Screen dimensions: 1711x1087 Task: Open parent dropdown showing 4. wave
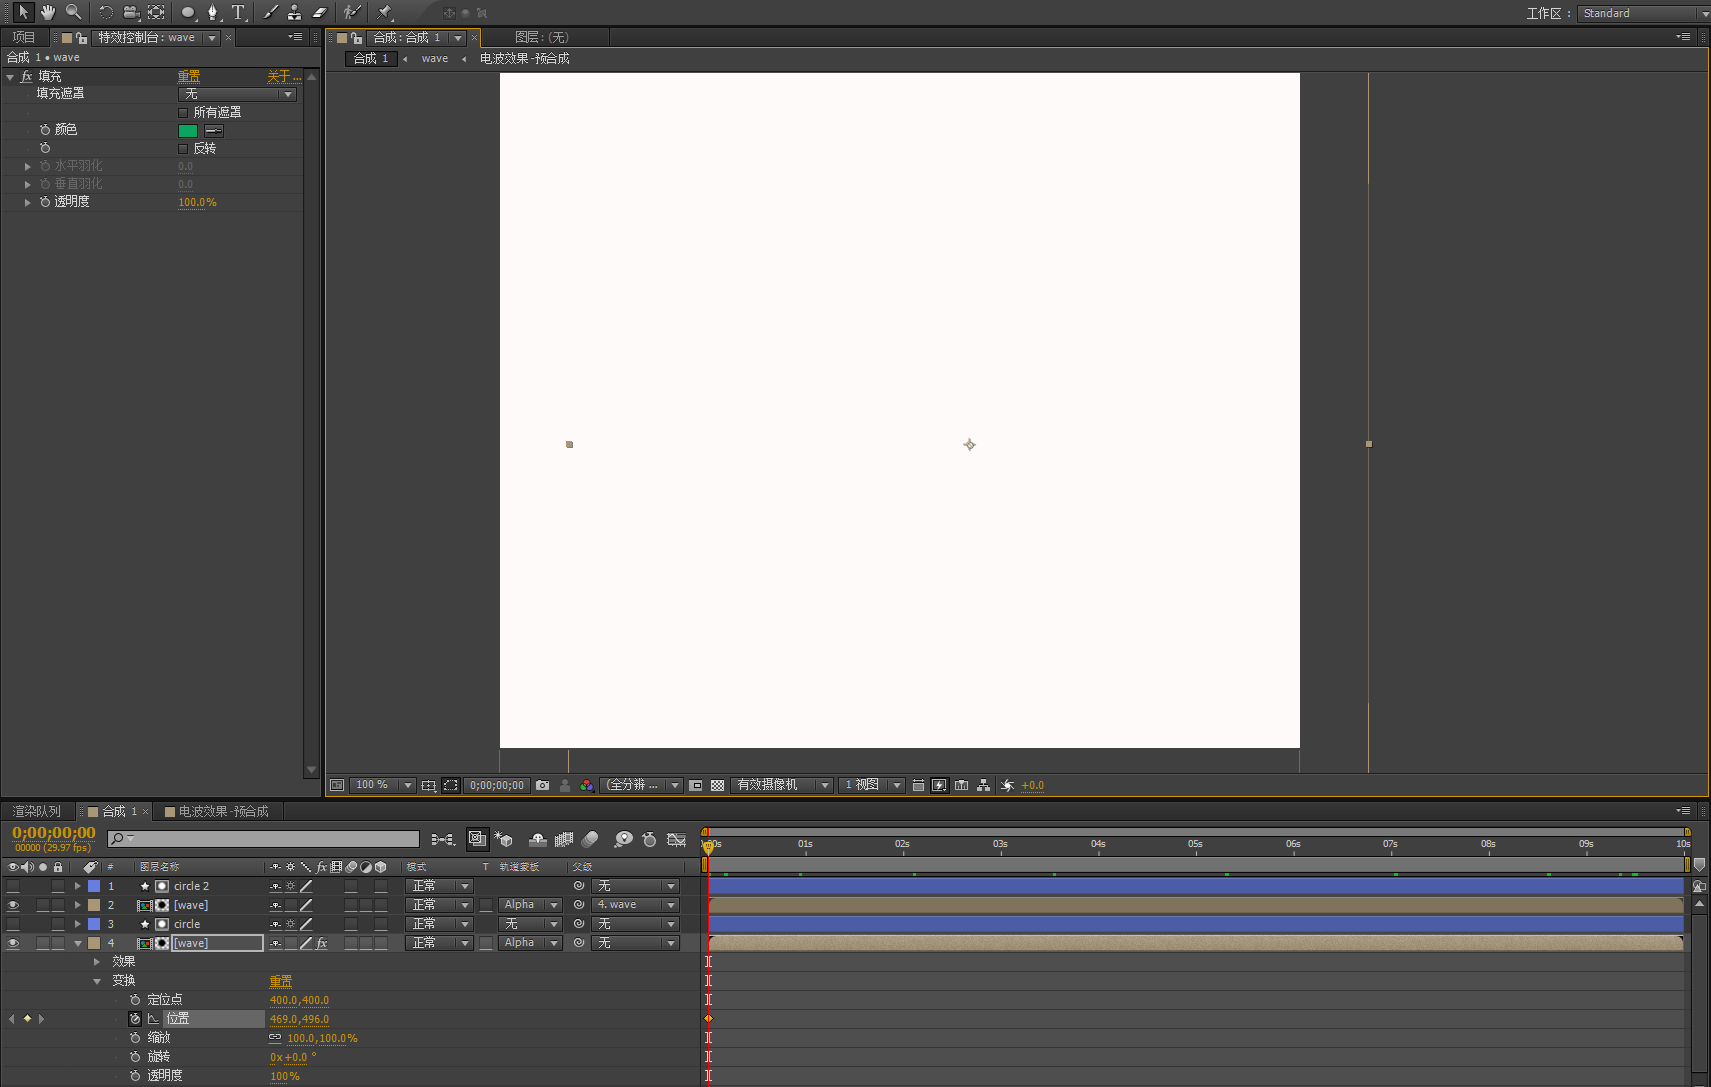[x=636, y=905]
